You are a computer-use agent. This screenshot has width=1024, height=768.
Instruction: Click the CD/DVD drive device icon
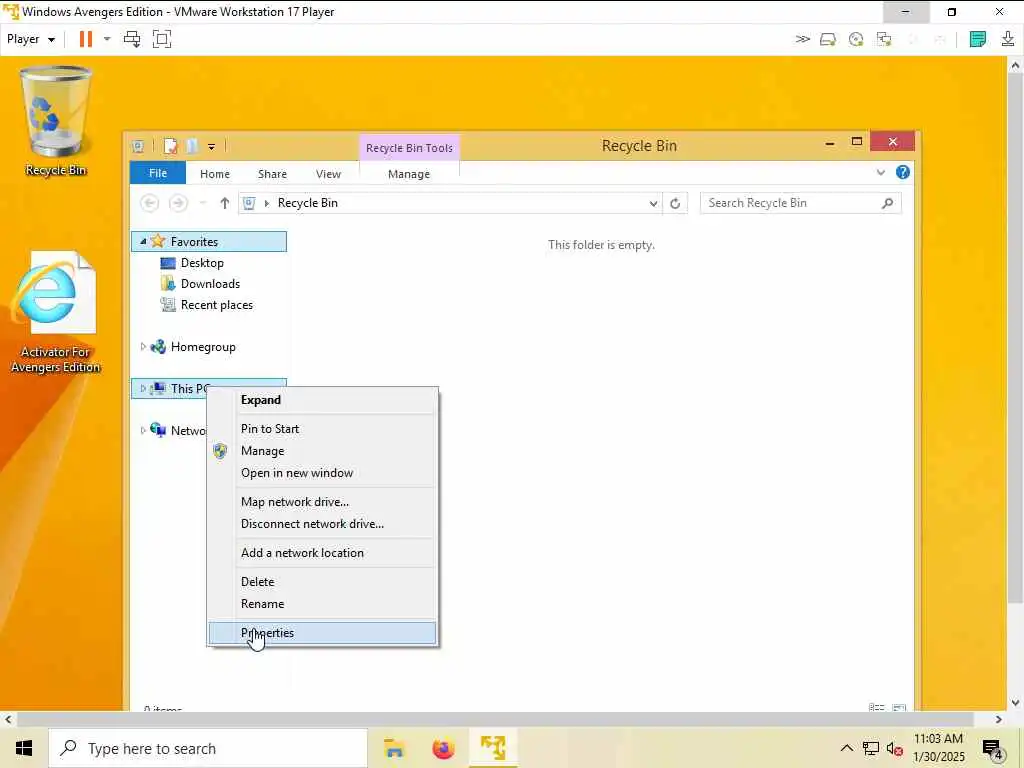tap(856, 39)
